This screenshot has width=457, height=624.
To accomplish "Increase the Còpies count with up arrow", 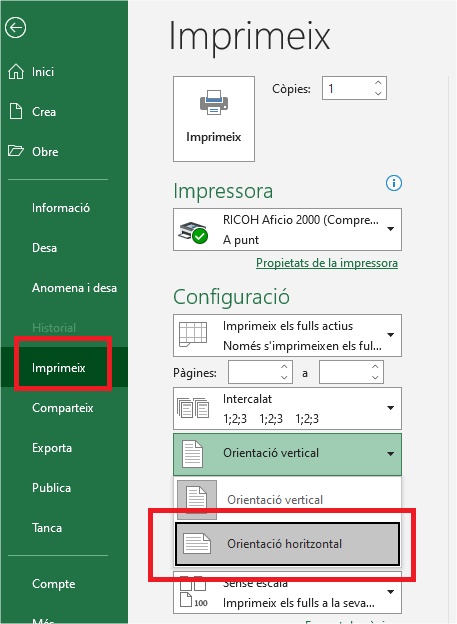I will (378, 82).
